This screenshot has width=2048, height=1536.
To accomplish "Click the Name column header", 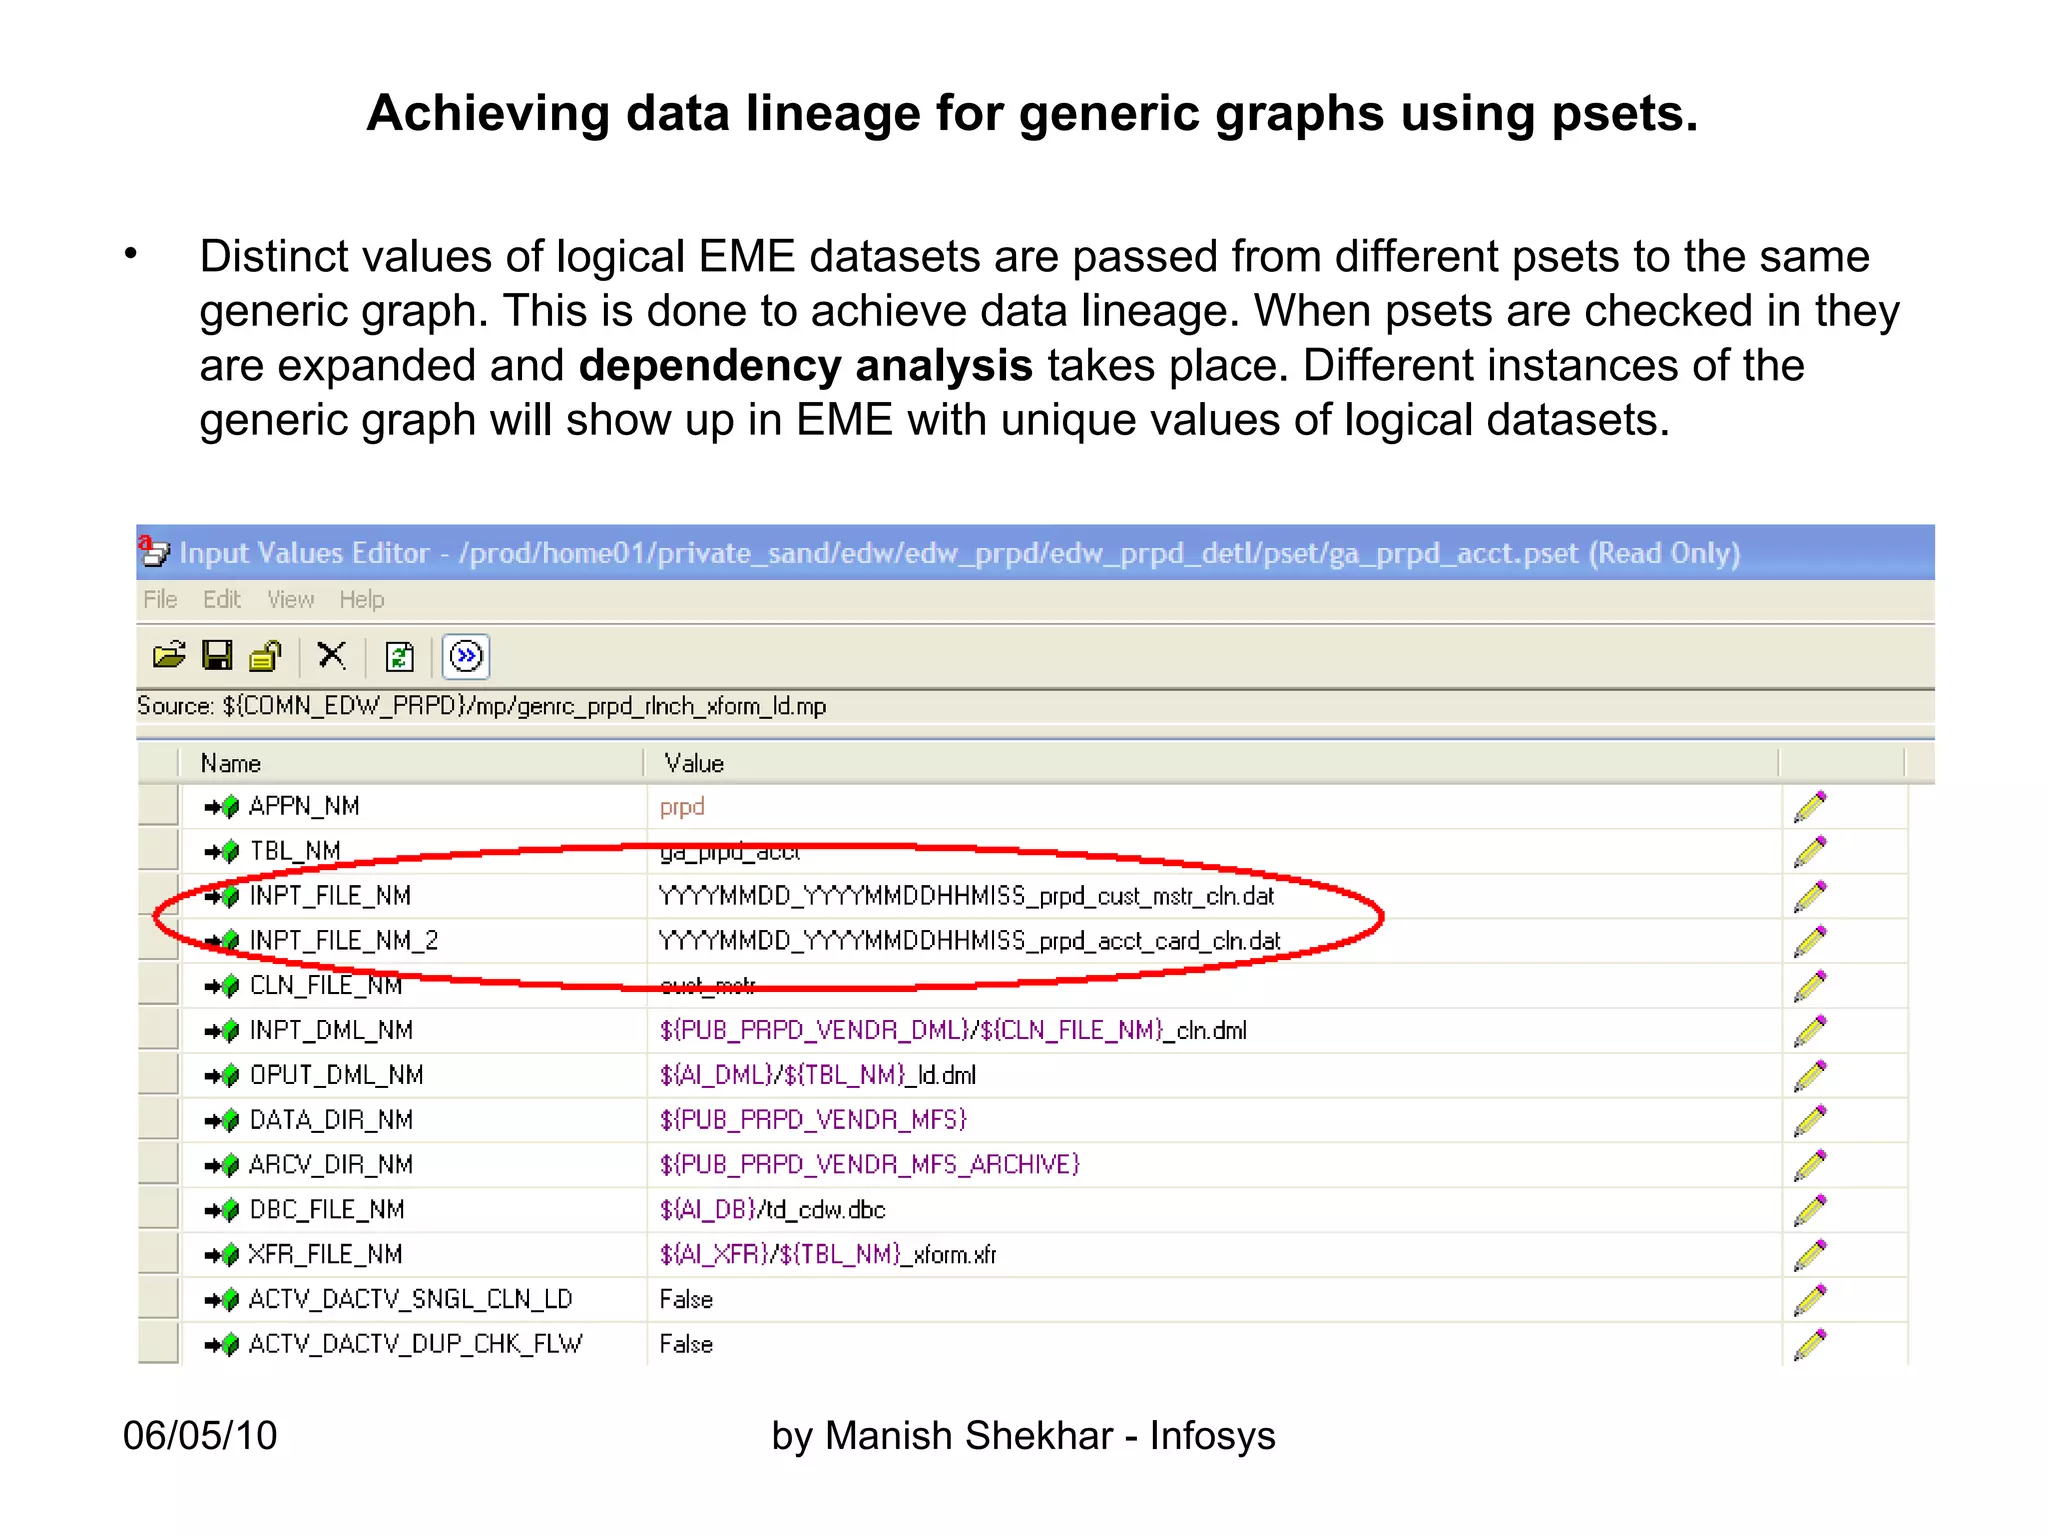I will [x=231, y=764].
